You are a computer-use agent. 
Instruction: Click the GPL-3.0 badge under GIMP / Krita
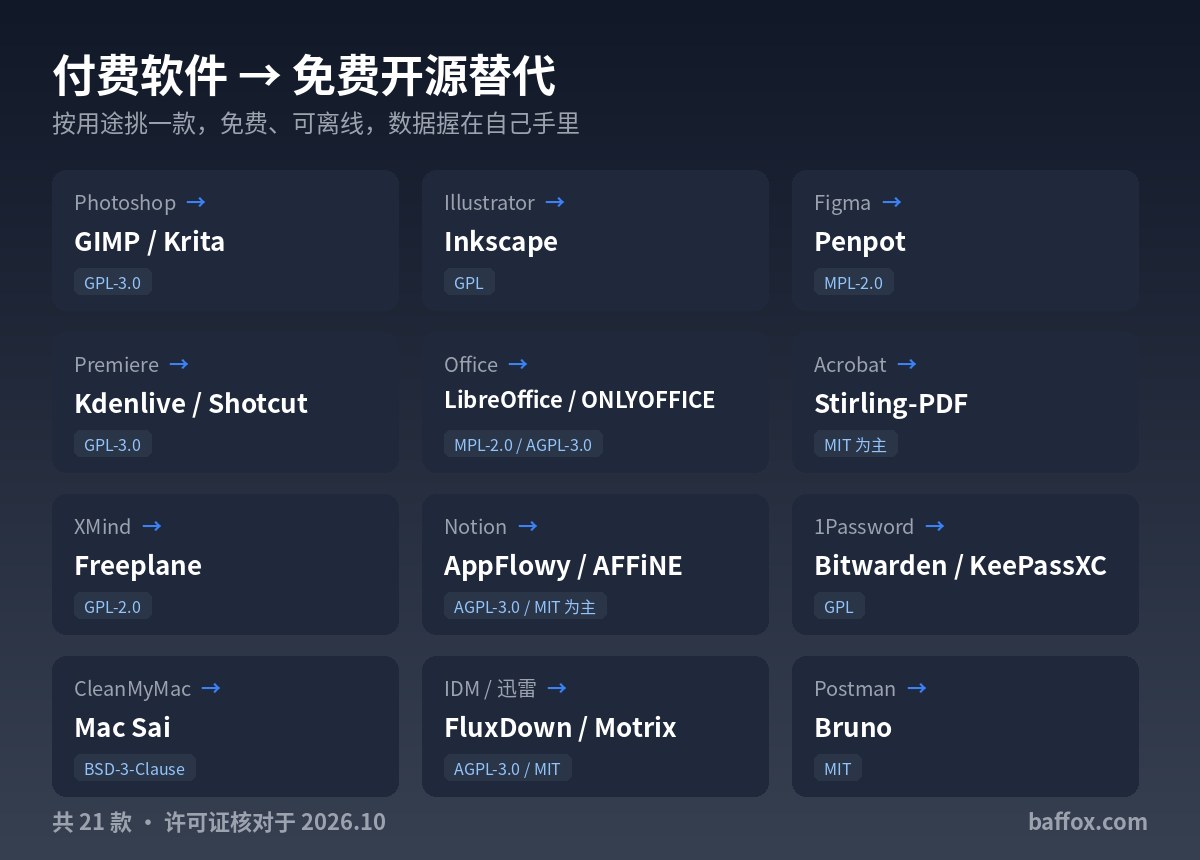(113, 282)
